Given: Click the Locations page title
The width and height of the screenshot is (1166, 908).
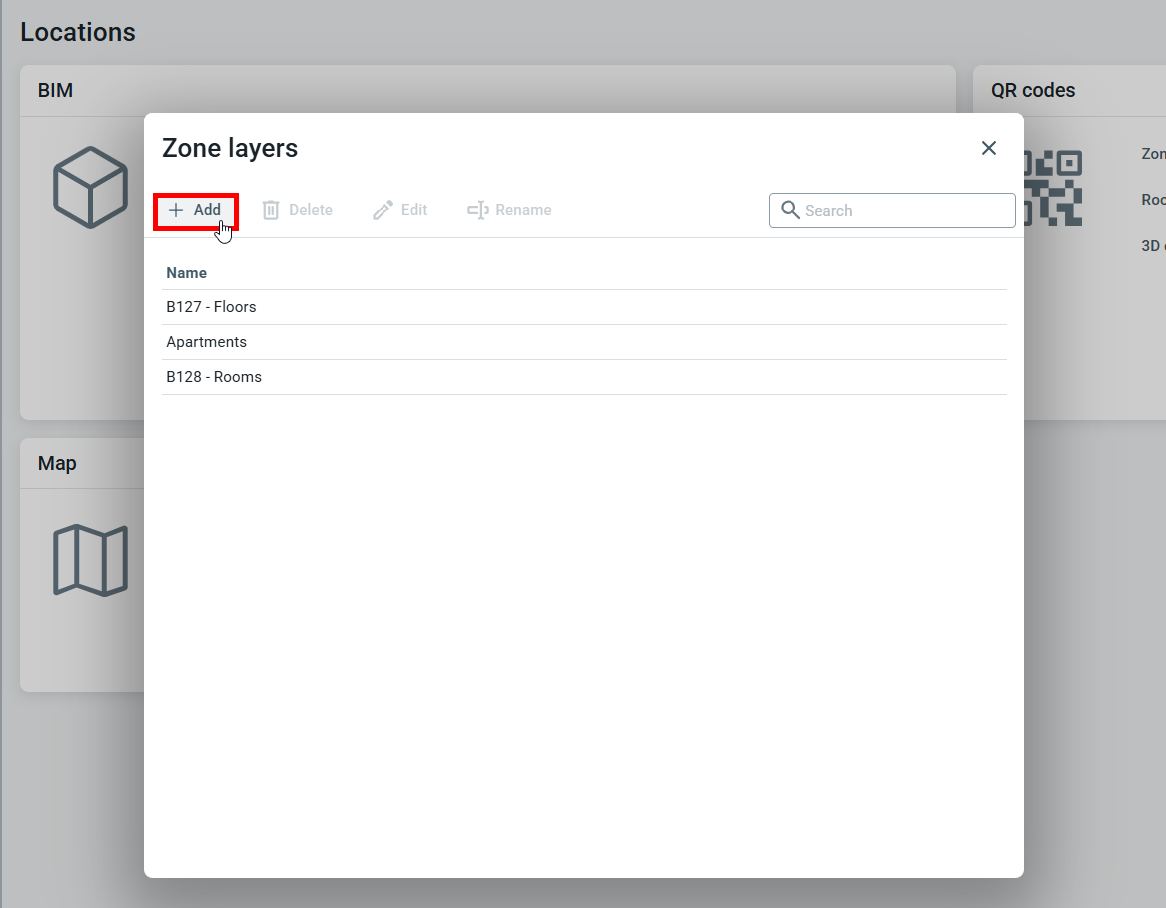Looking at the screenshot, I should tap(78, 32).
